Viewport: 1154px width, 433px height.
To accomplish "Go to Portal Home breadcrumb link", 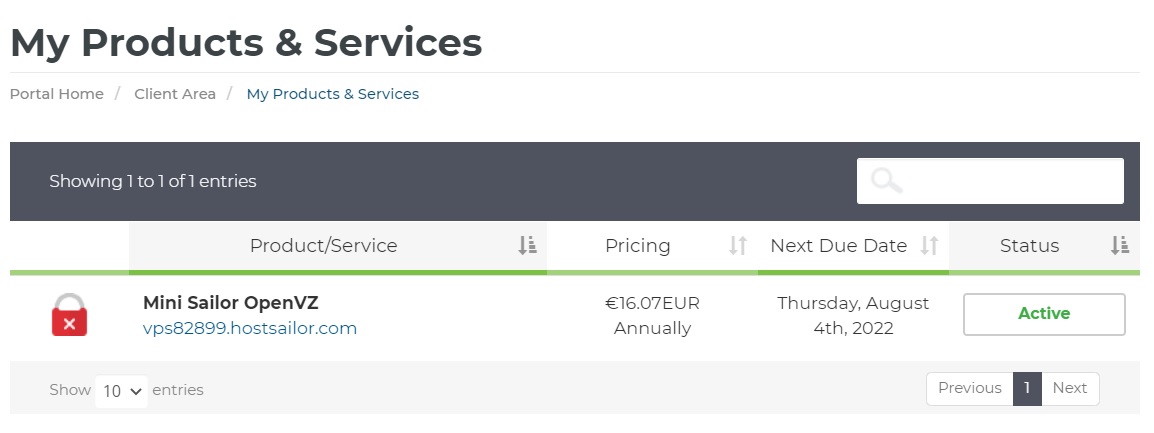I will click(x=57, y=94).
